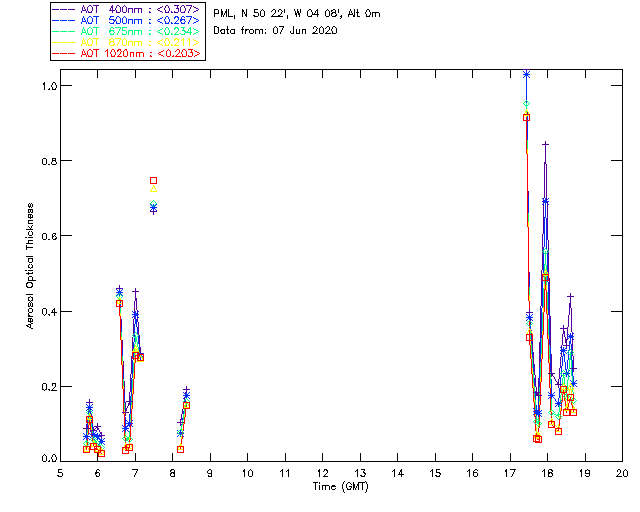Click the x-axis tick label 12
Image resolution: width=640 pixels, height=512 pixels.
pos(322,473)
